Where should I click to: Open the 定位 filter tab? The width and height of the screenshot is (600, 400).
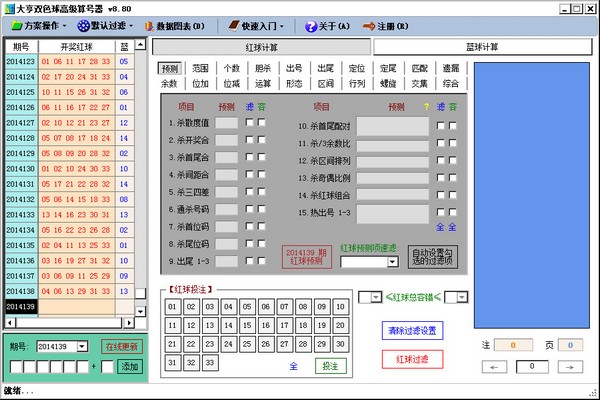click(357, 68)
